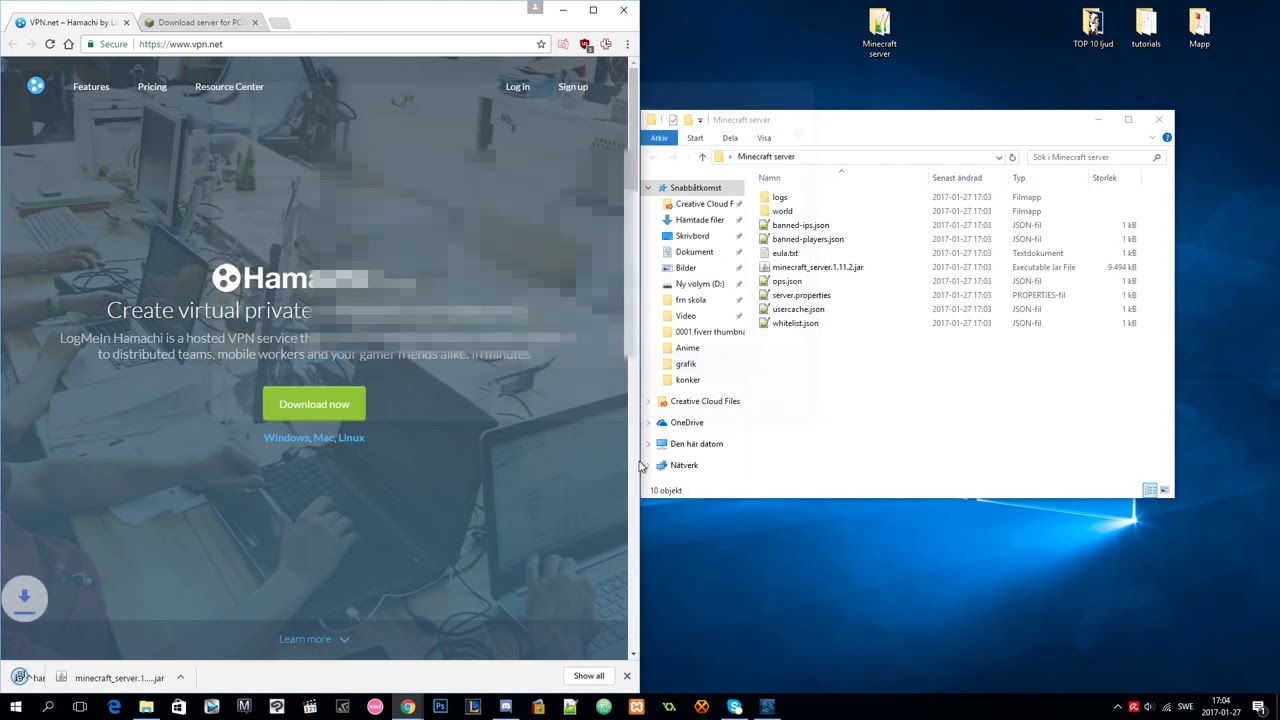Image resolution: width=1280 pixels, height=720 pixels.
Task: Open the Start ribbon tab
Action: (x=695, y=138)
